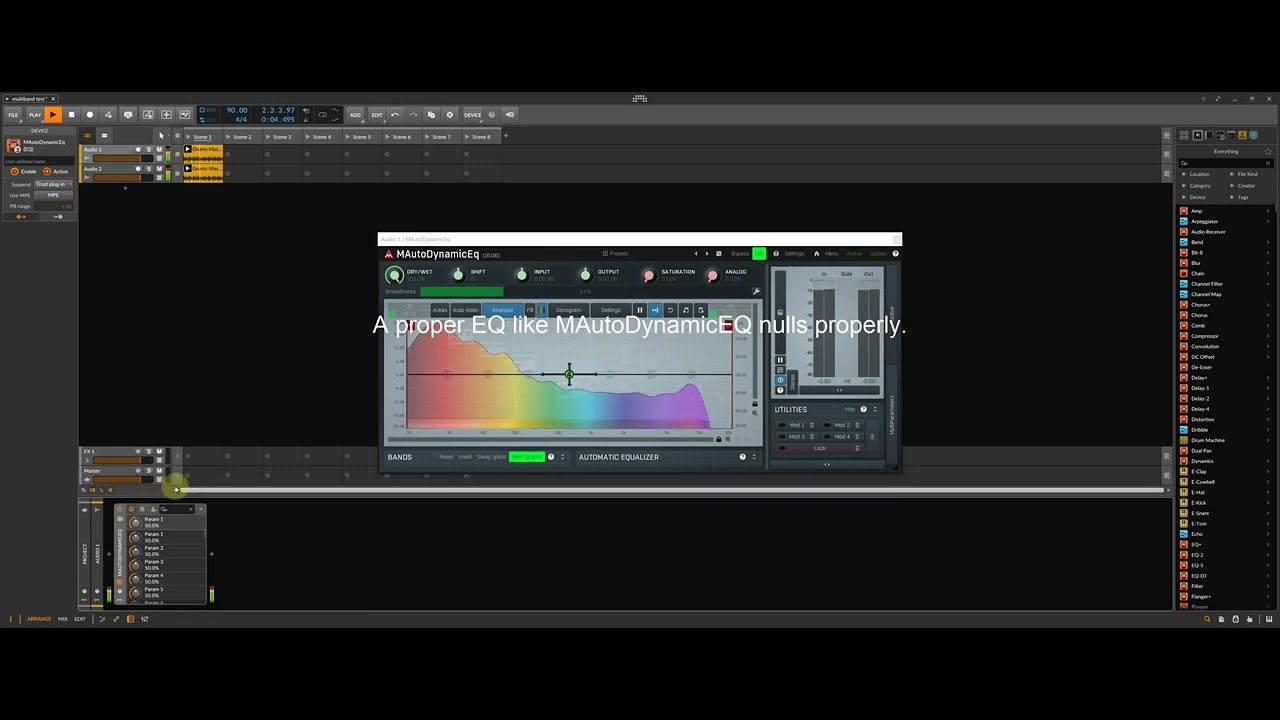Toggle the green Band graphs button
This screenshot has width=1280, height=720.
(526, 457)
